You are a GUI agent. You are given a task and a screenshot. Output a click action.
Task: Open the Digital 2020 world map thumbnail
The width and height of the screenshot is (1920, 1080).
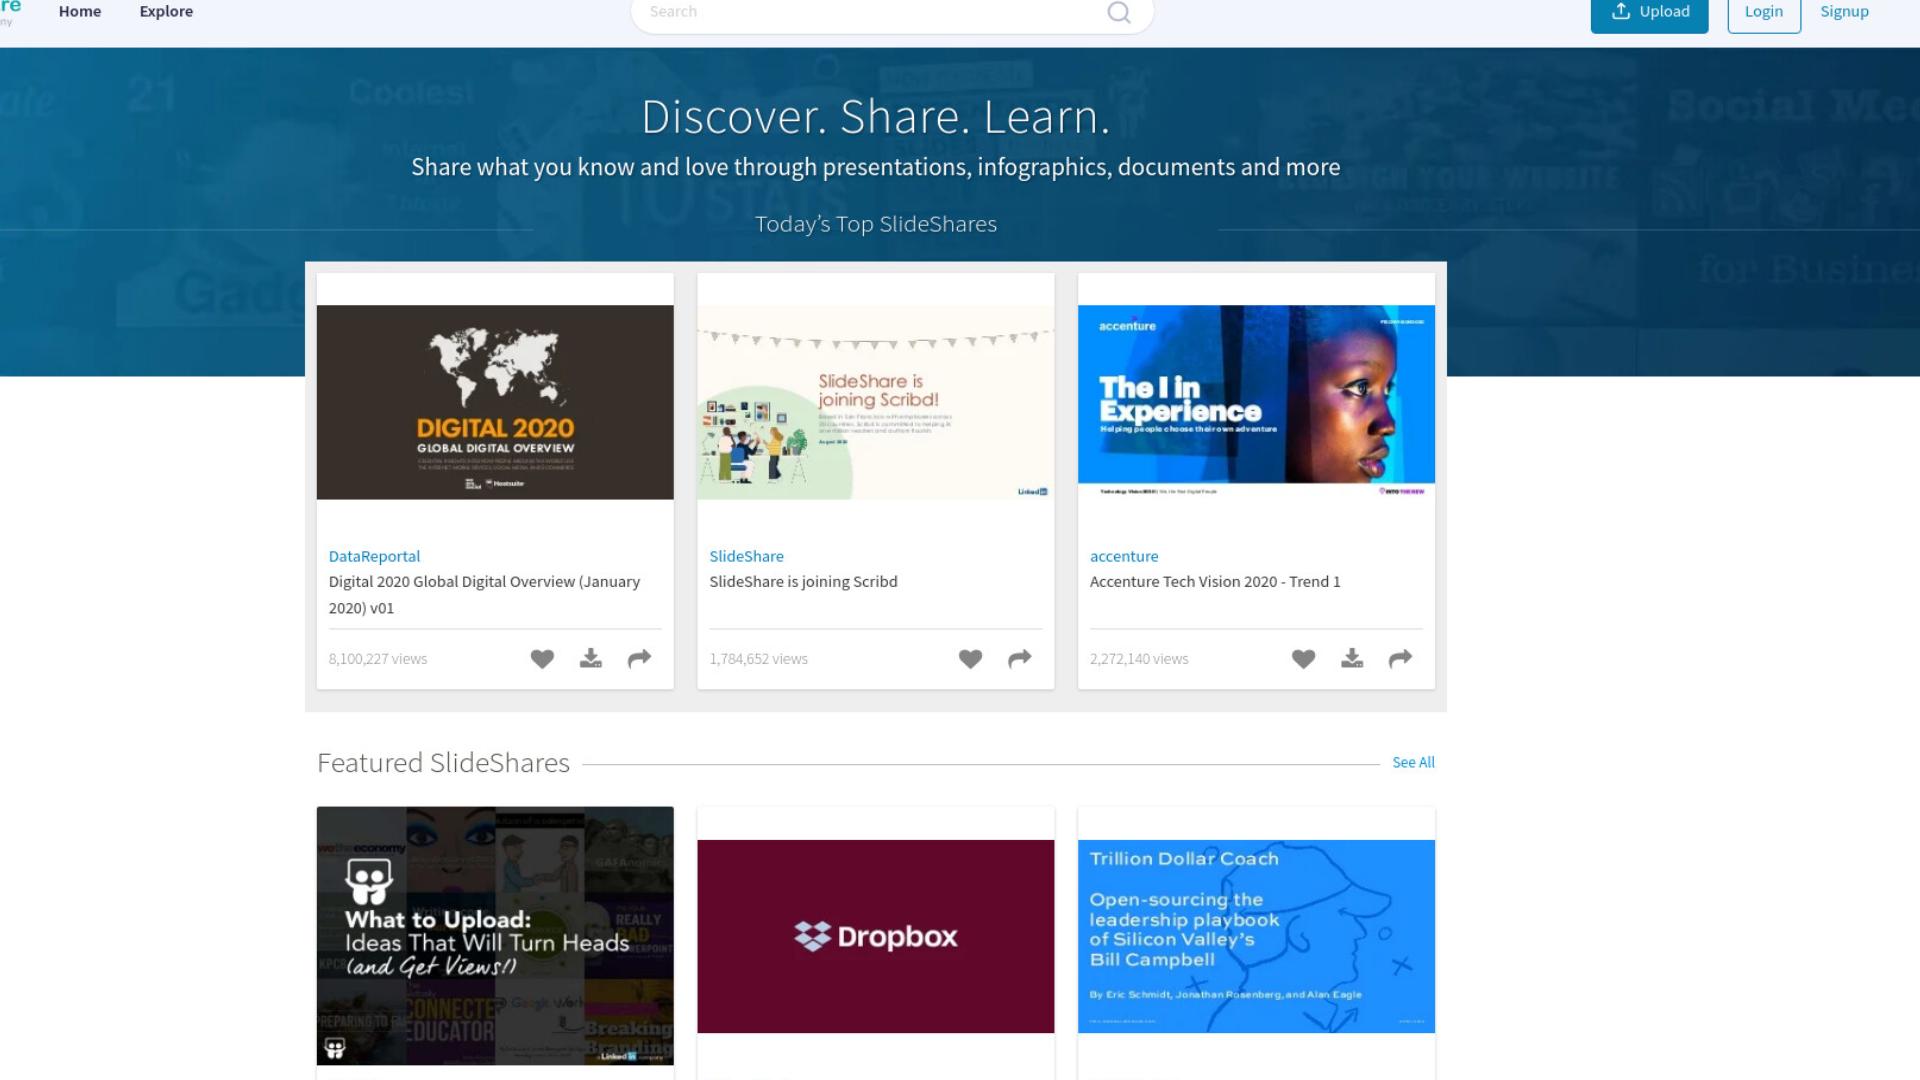(495, 402)
